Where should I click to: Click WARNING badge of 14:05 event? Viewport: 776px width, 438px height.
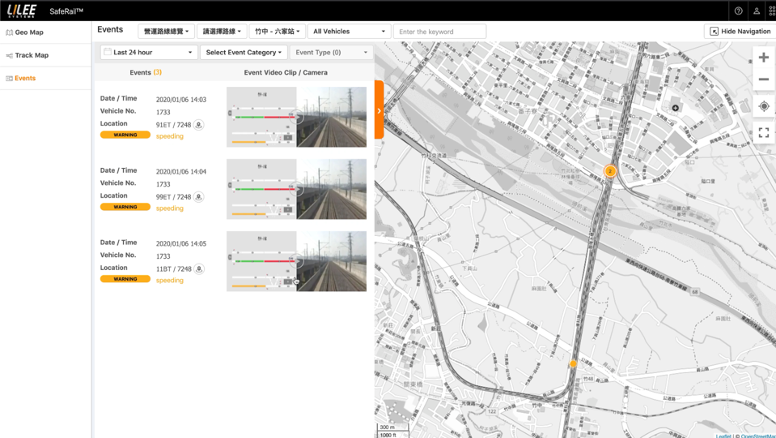point(125,279)
